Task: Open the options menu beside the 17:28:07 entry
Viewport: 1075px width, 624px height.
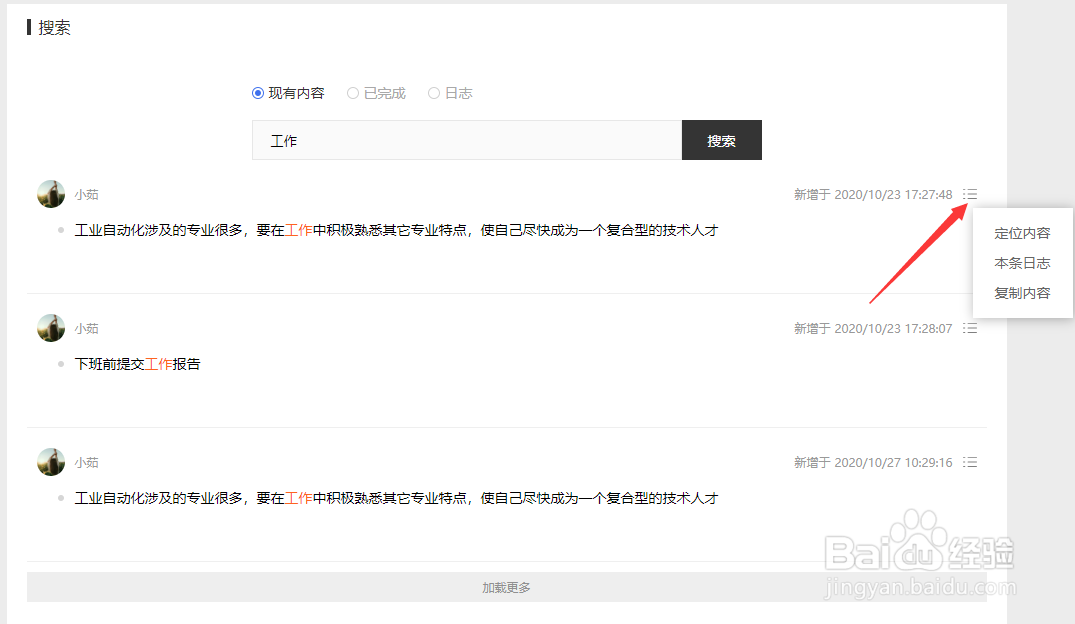Action: click(969, 328)
